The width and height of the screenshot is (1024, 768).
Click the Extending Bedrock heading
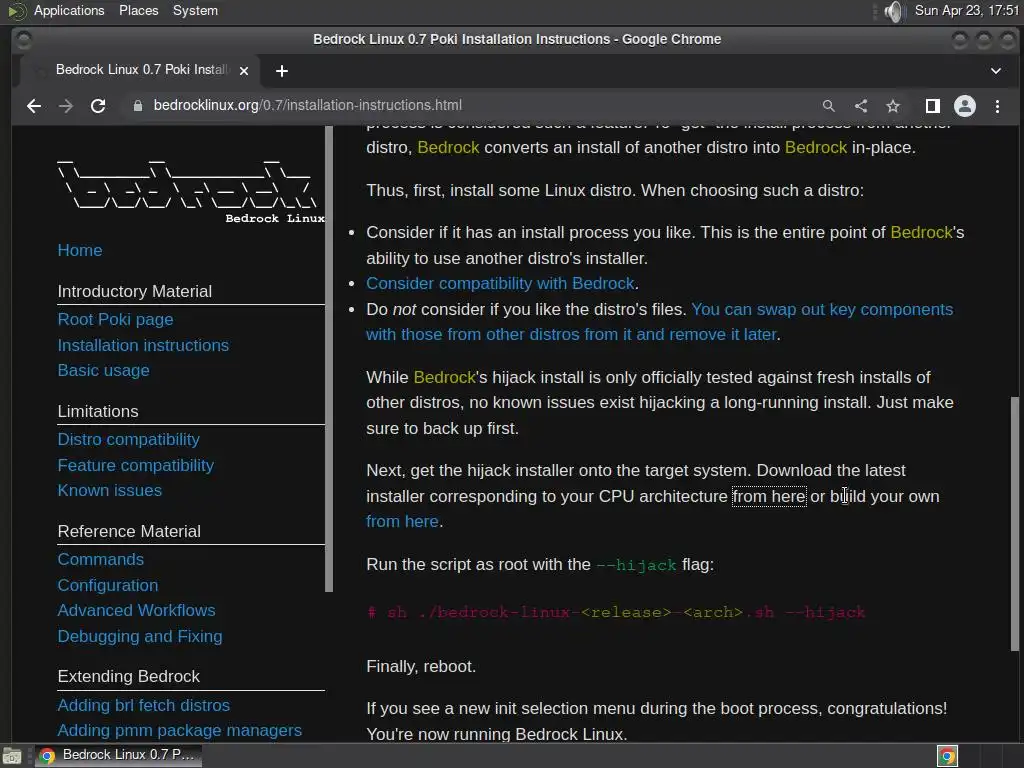(129, 677)
